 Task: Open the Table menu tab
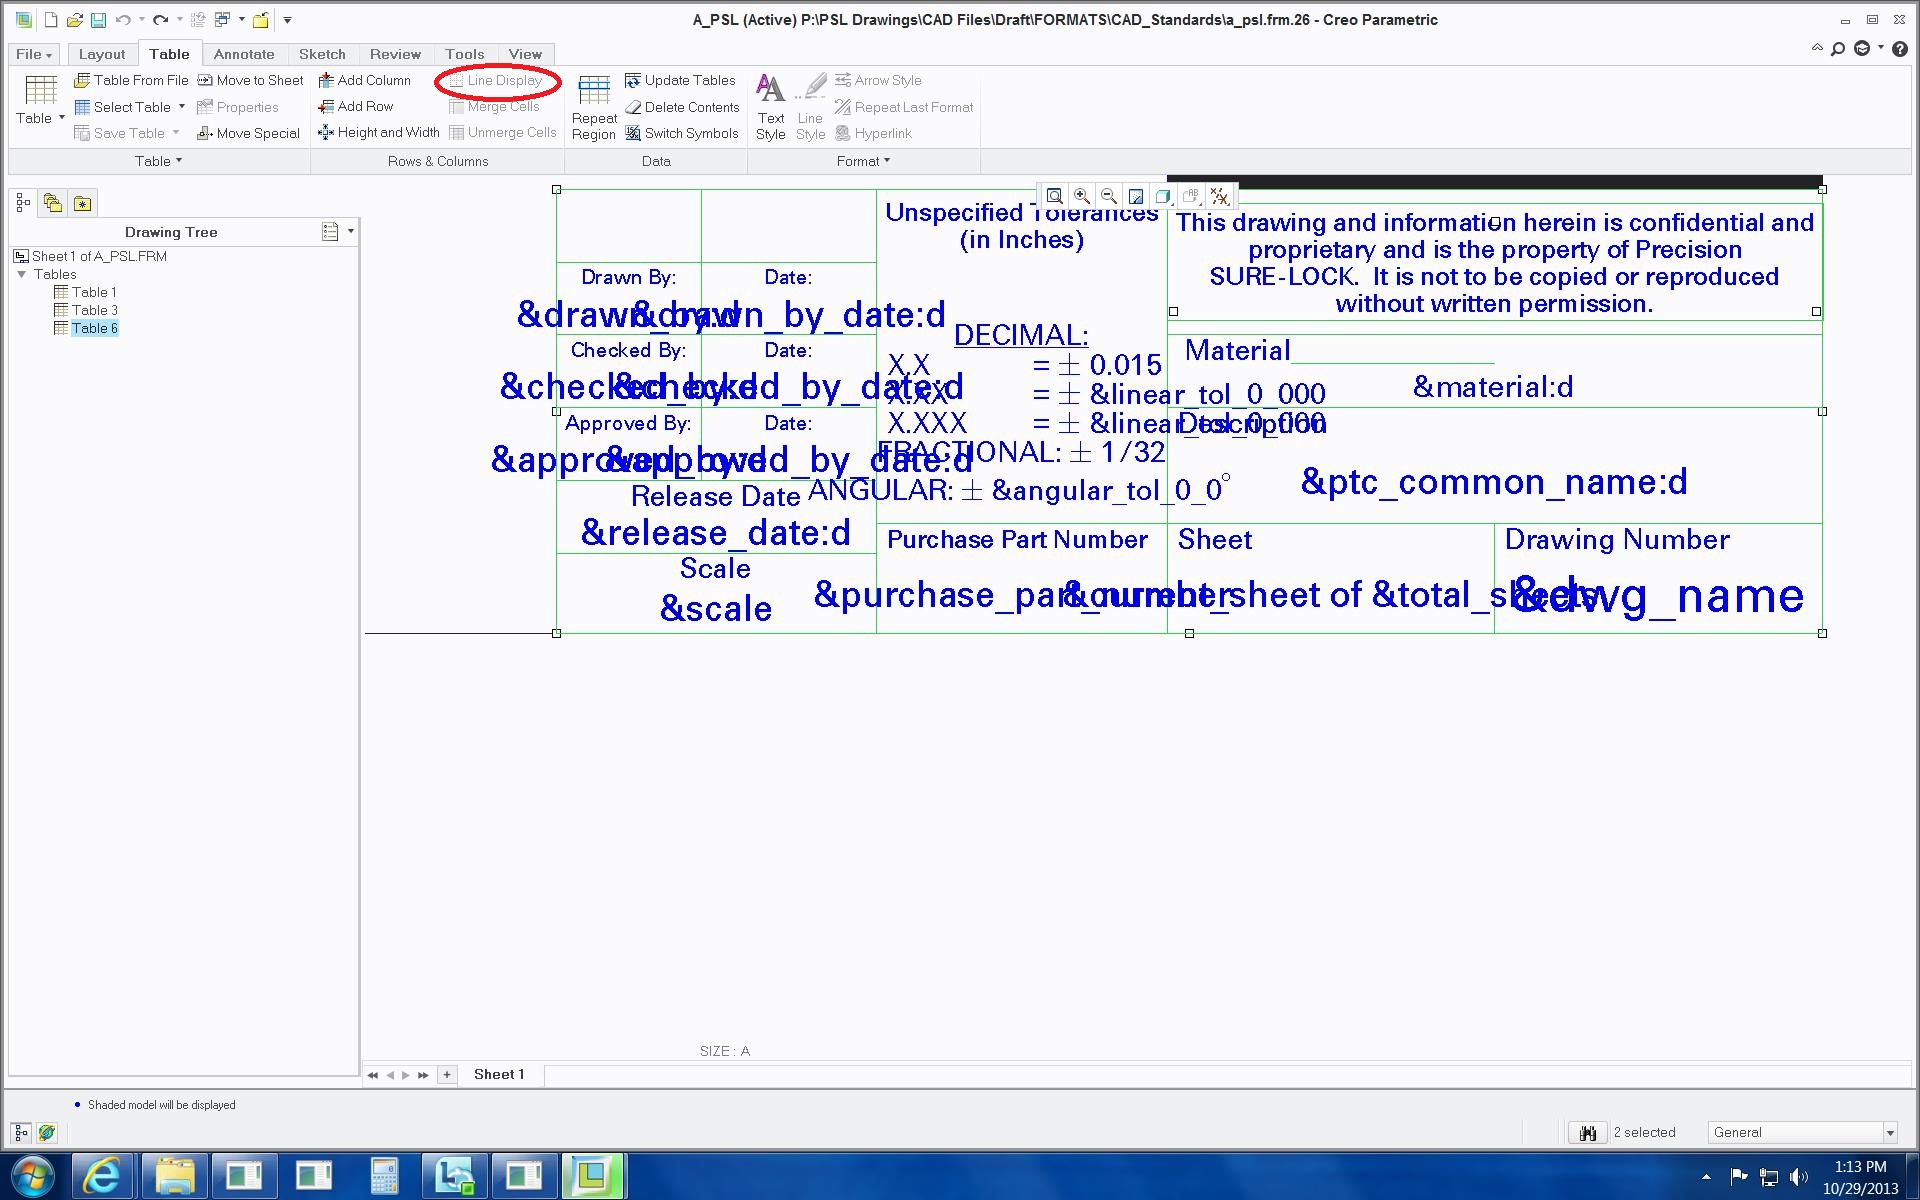167,53
